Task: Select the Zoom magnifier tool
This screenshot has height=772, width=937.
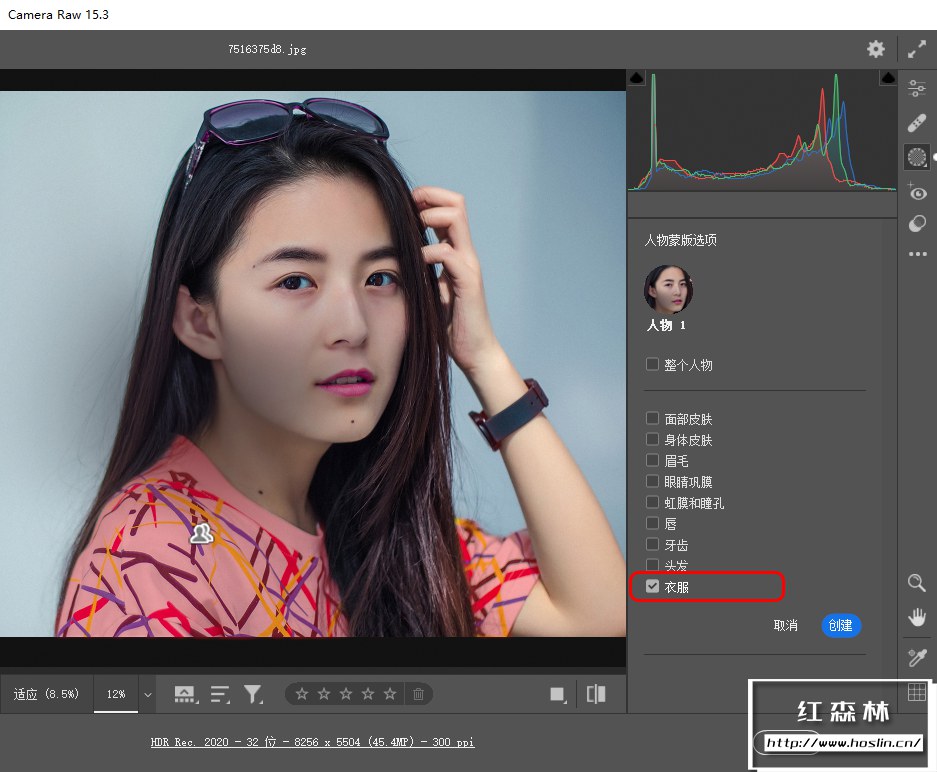Action: pyautogui.click(x=916, y=583)
